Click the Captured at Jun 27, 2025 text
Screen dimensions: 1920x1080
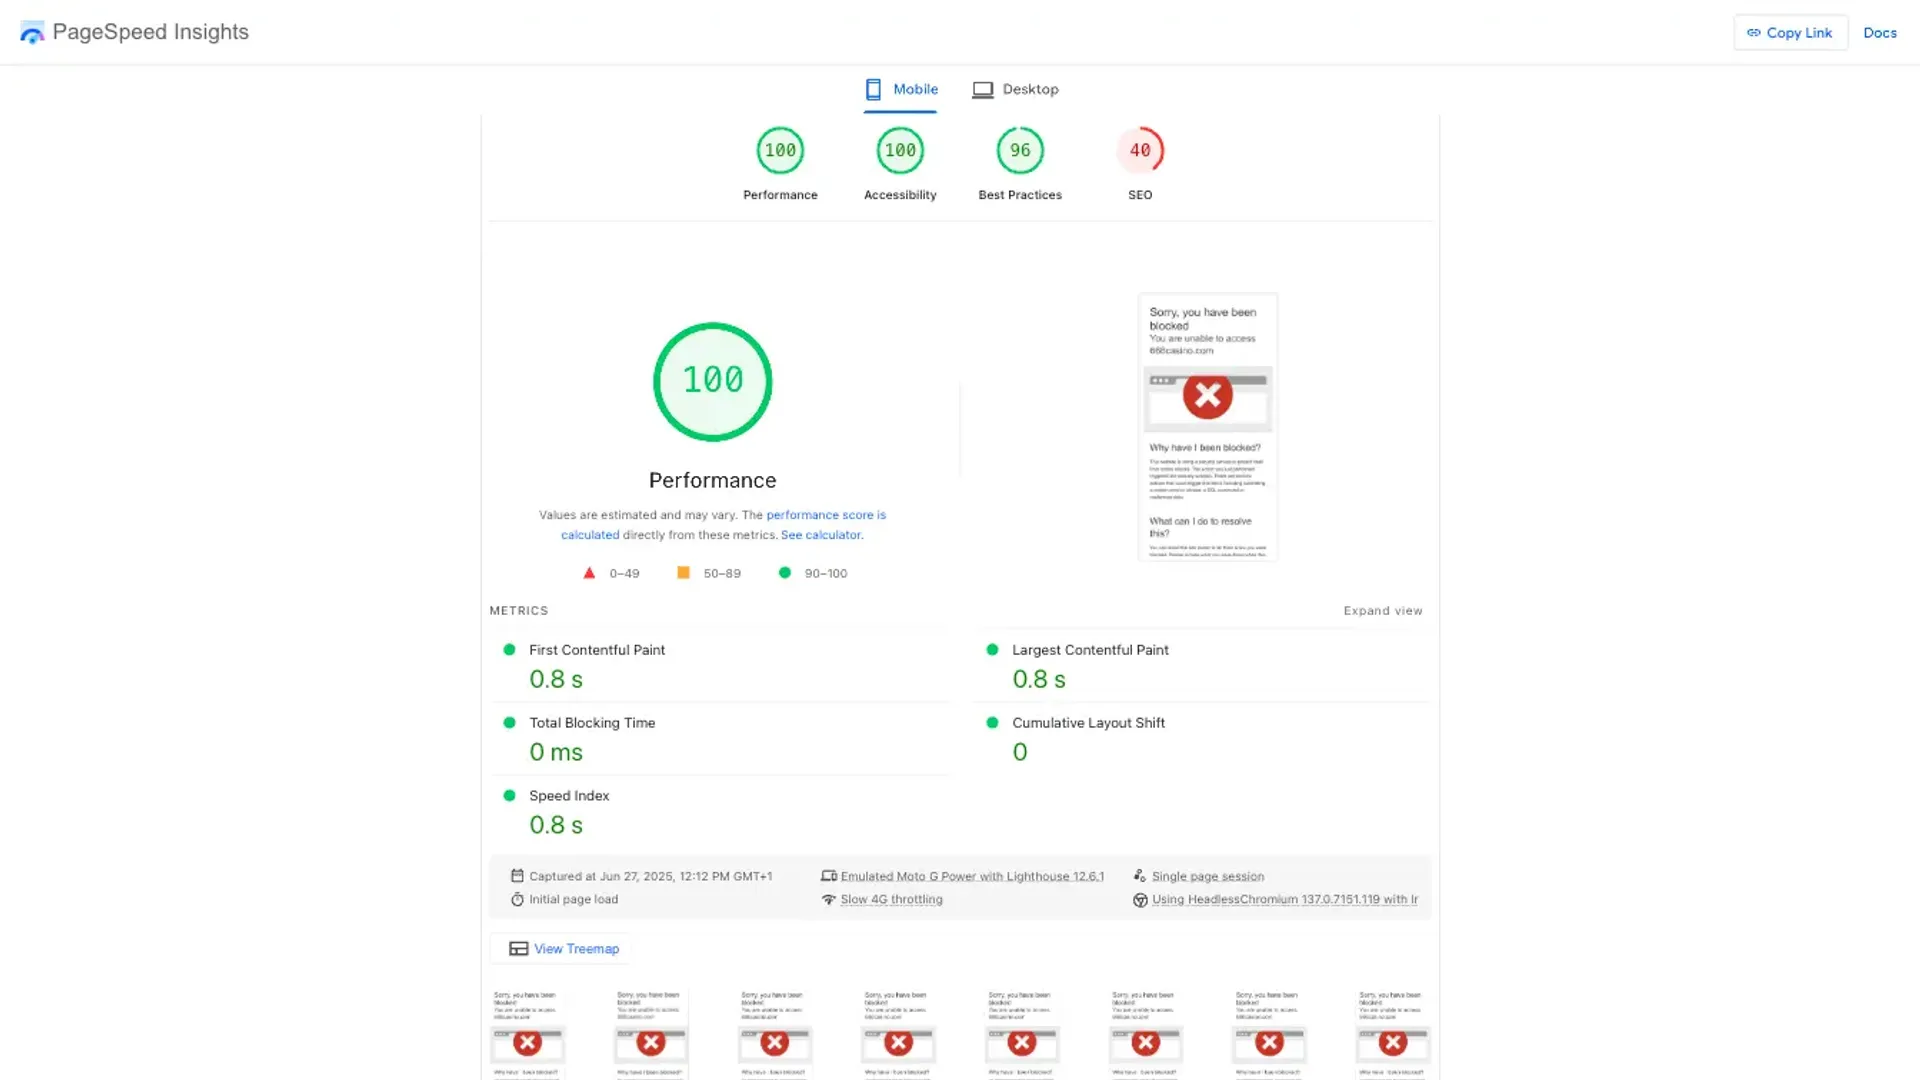[650, 877]
